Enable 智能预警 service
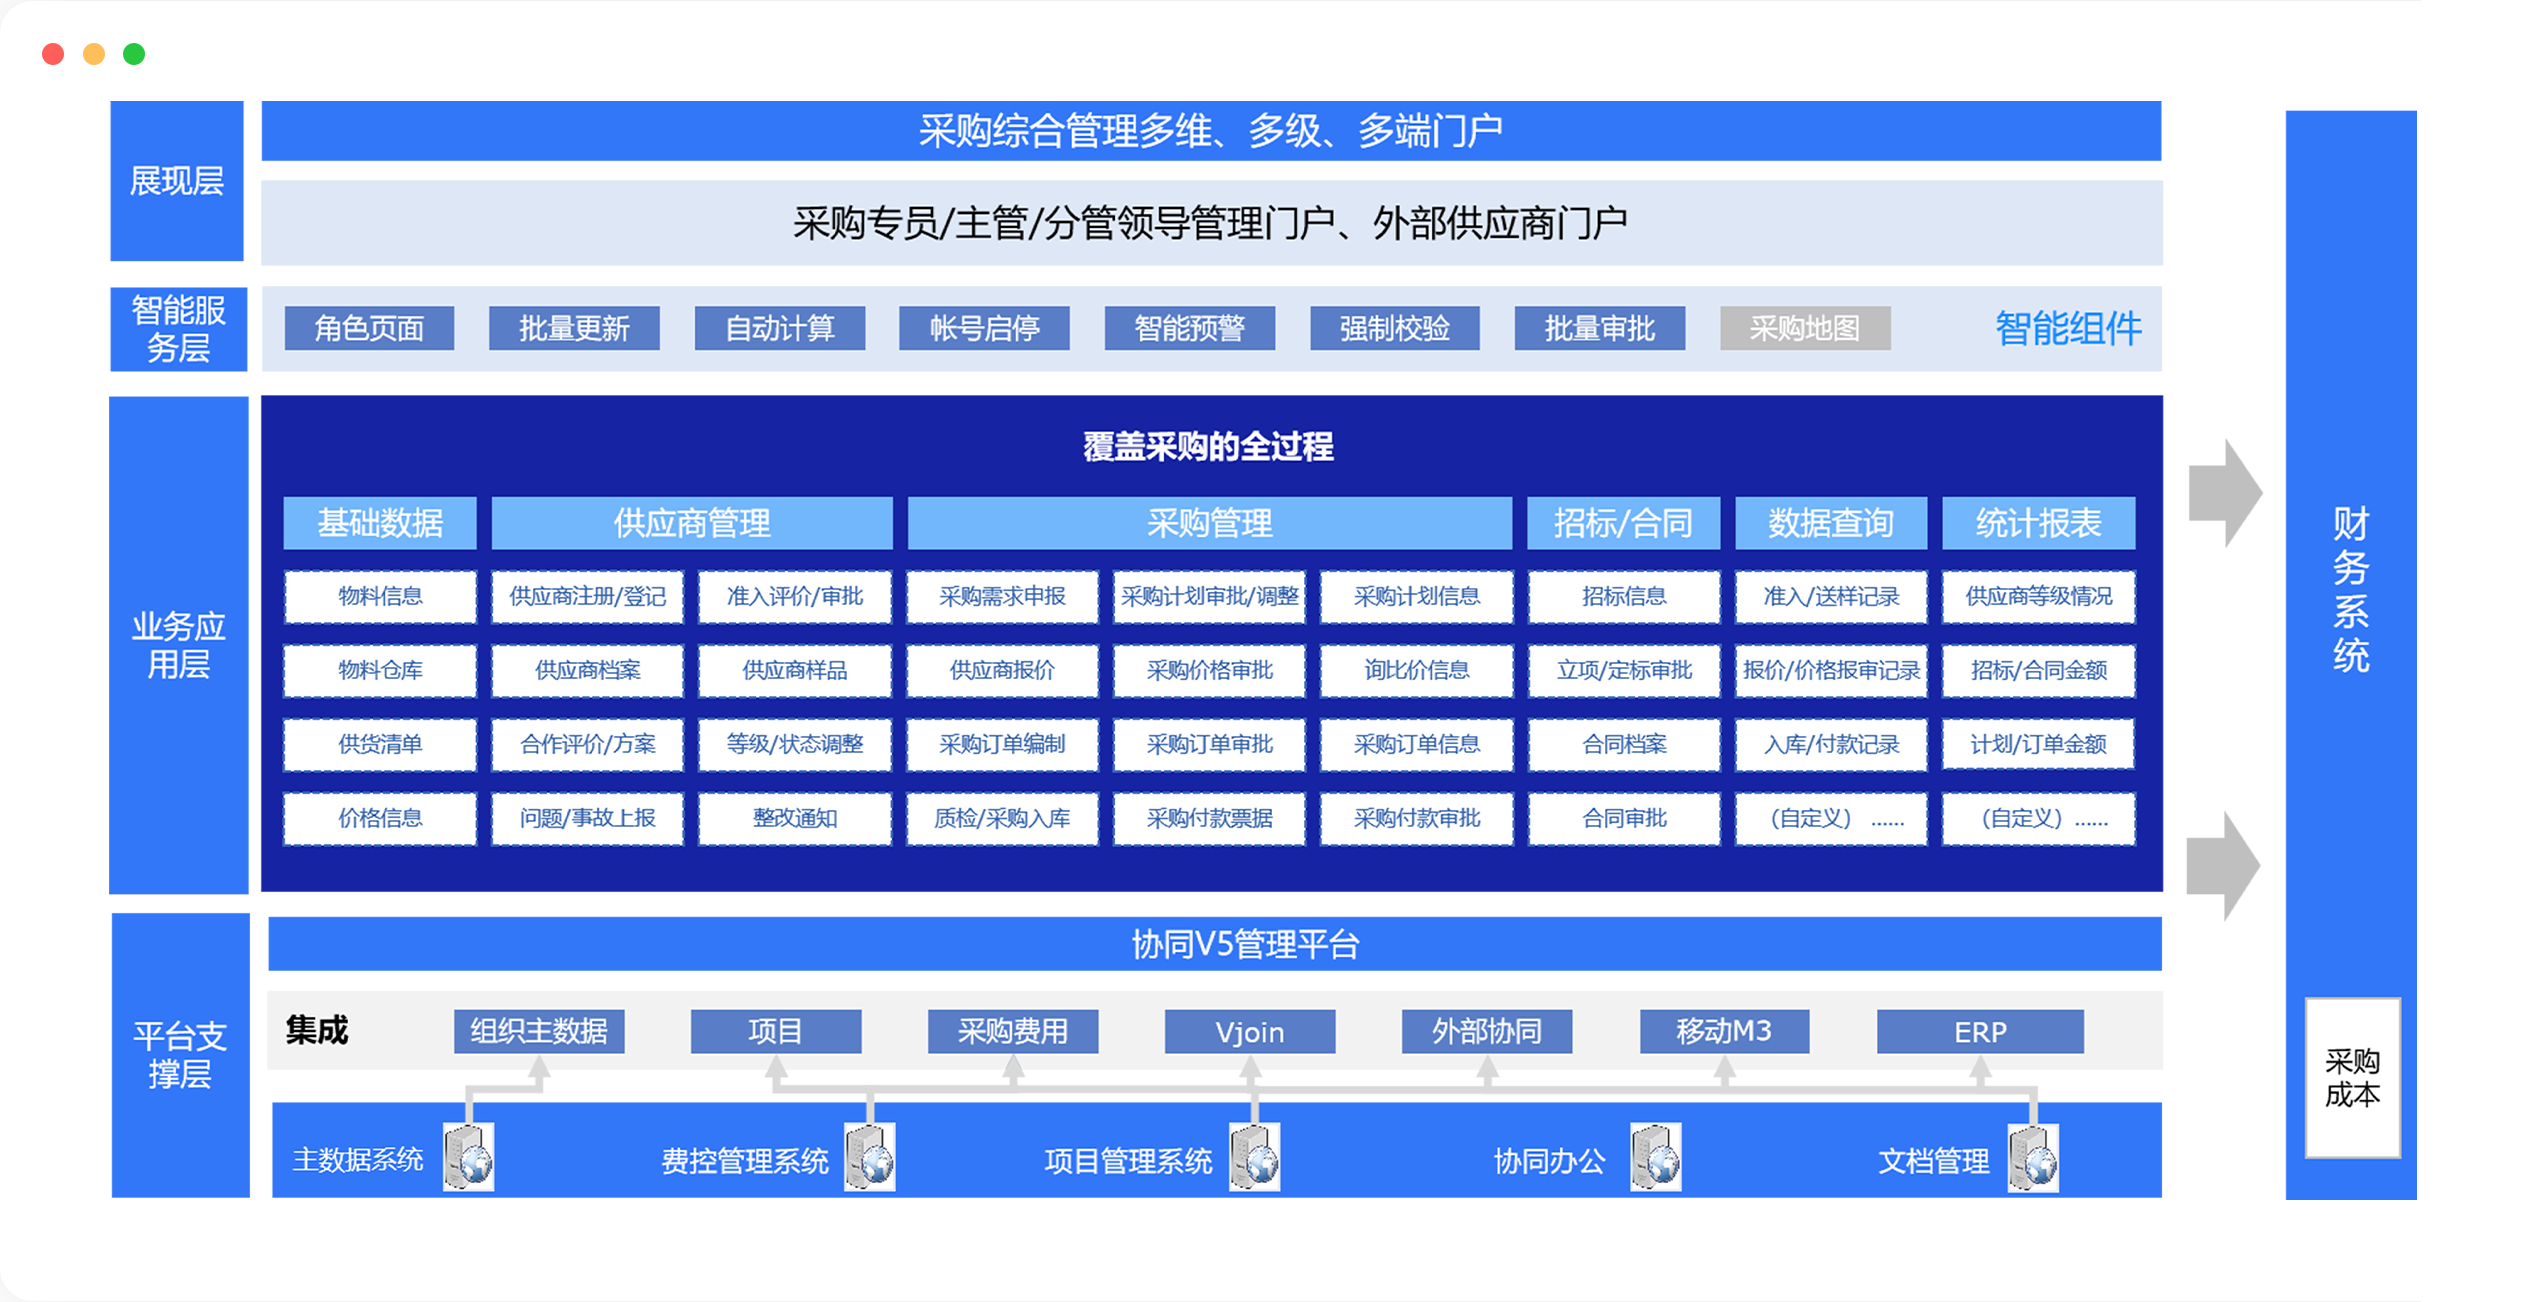This screenshot has width=2524, height=1302. point(1190,327)
